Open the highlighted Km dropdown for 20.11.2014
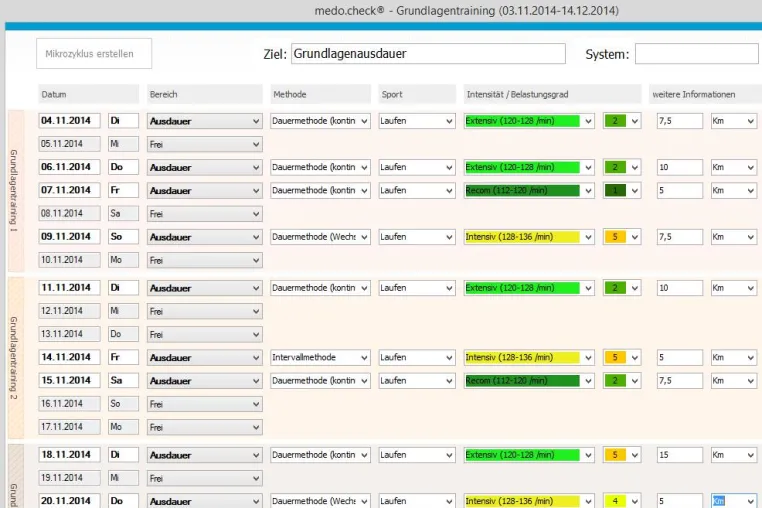Image resolution: width=762 pixels, height=508 pixels. (x=734, y=501)
